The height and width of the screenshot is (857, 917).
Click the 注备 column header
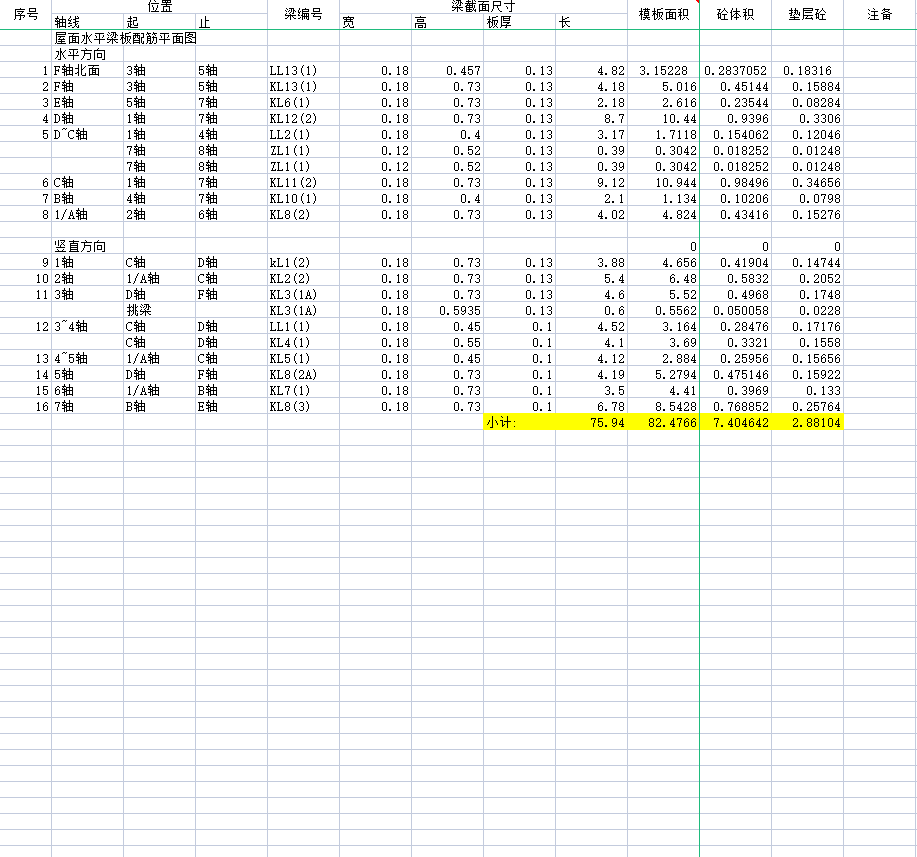tap(879, 14)
